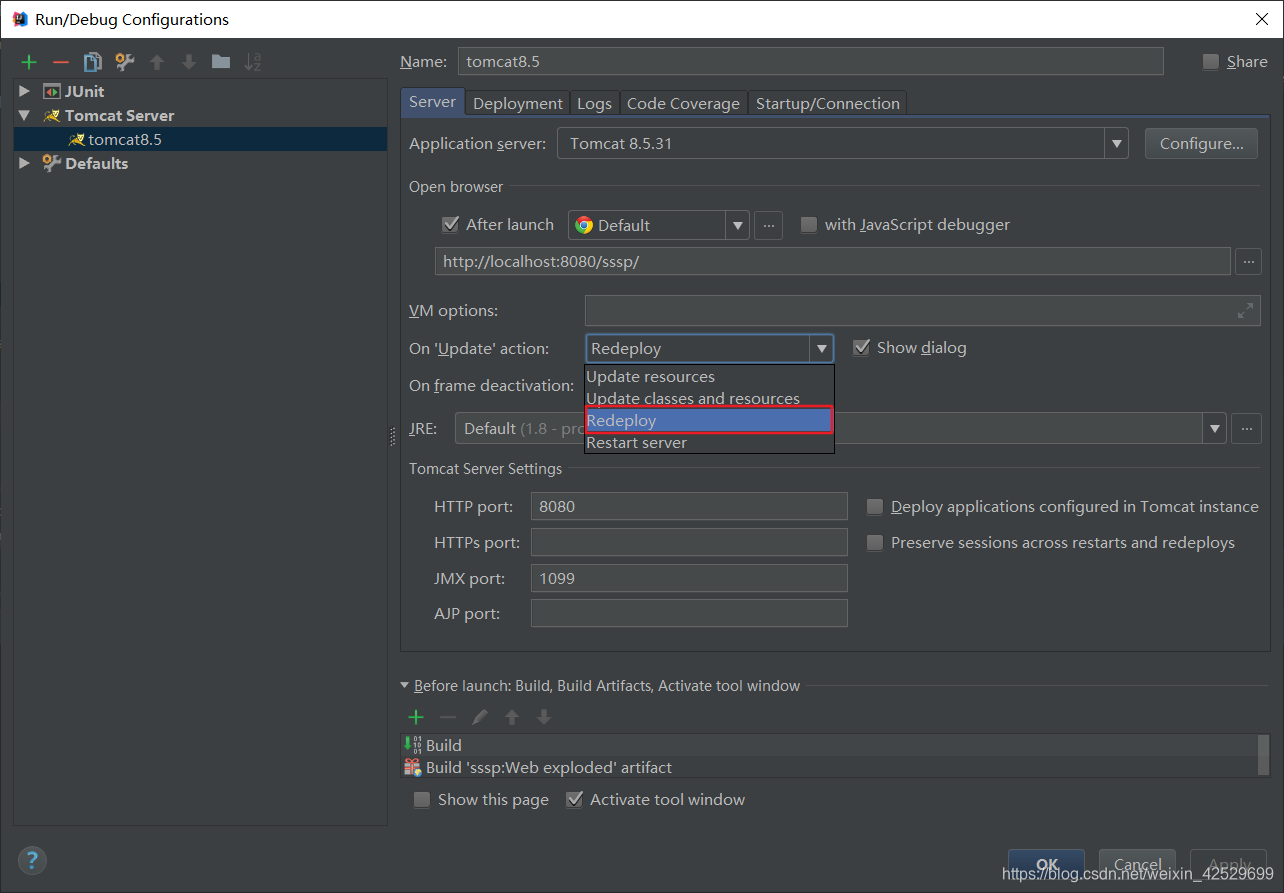This screenshot has height=893, width=1284.
Task: Expand the Defaults tree node
Action: pyautogui.click(x=25, y=164)
